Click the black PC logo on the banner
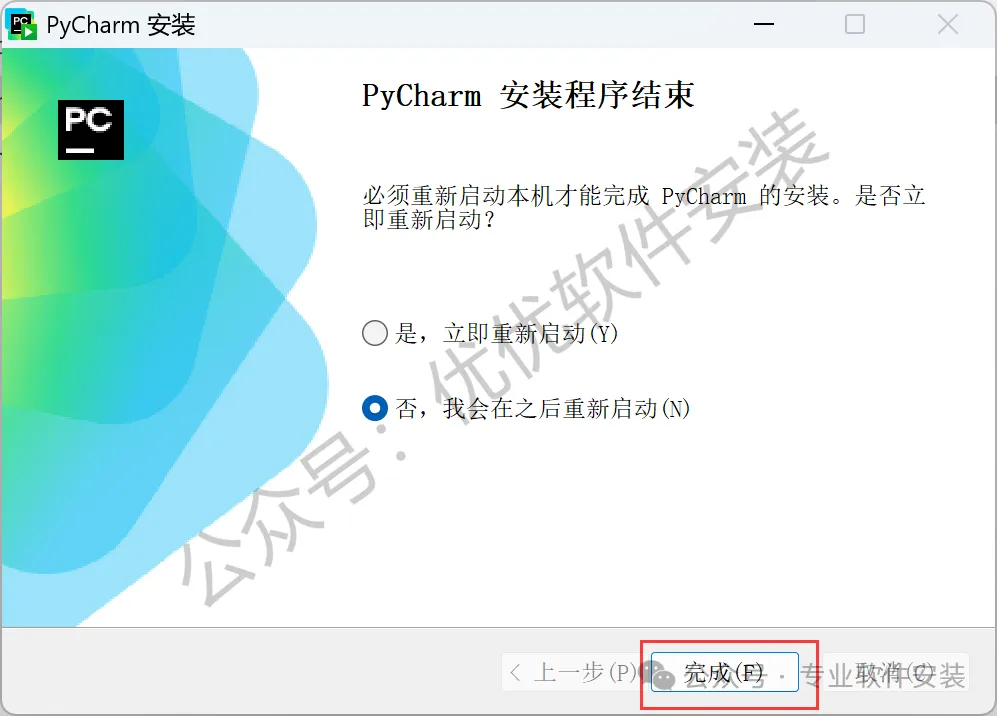Viewport: 997px width, 716px height. point(91,130)
